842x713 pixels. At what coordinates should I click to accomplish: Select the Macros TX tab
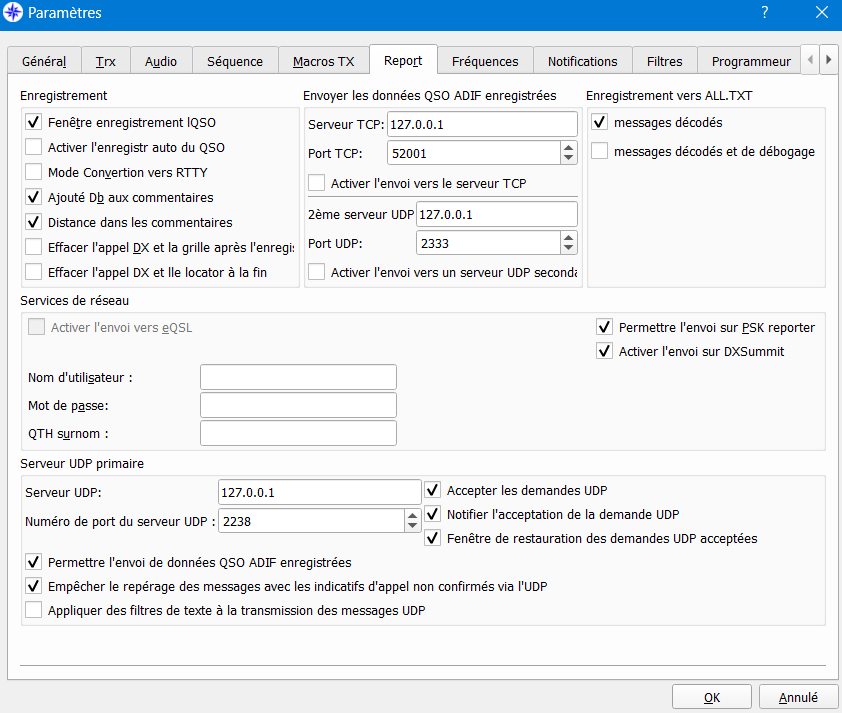pyautogui.click(x=323, y=61)
